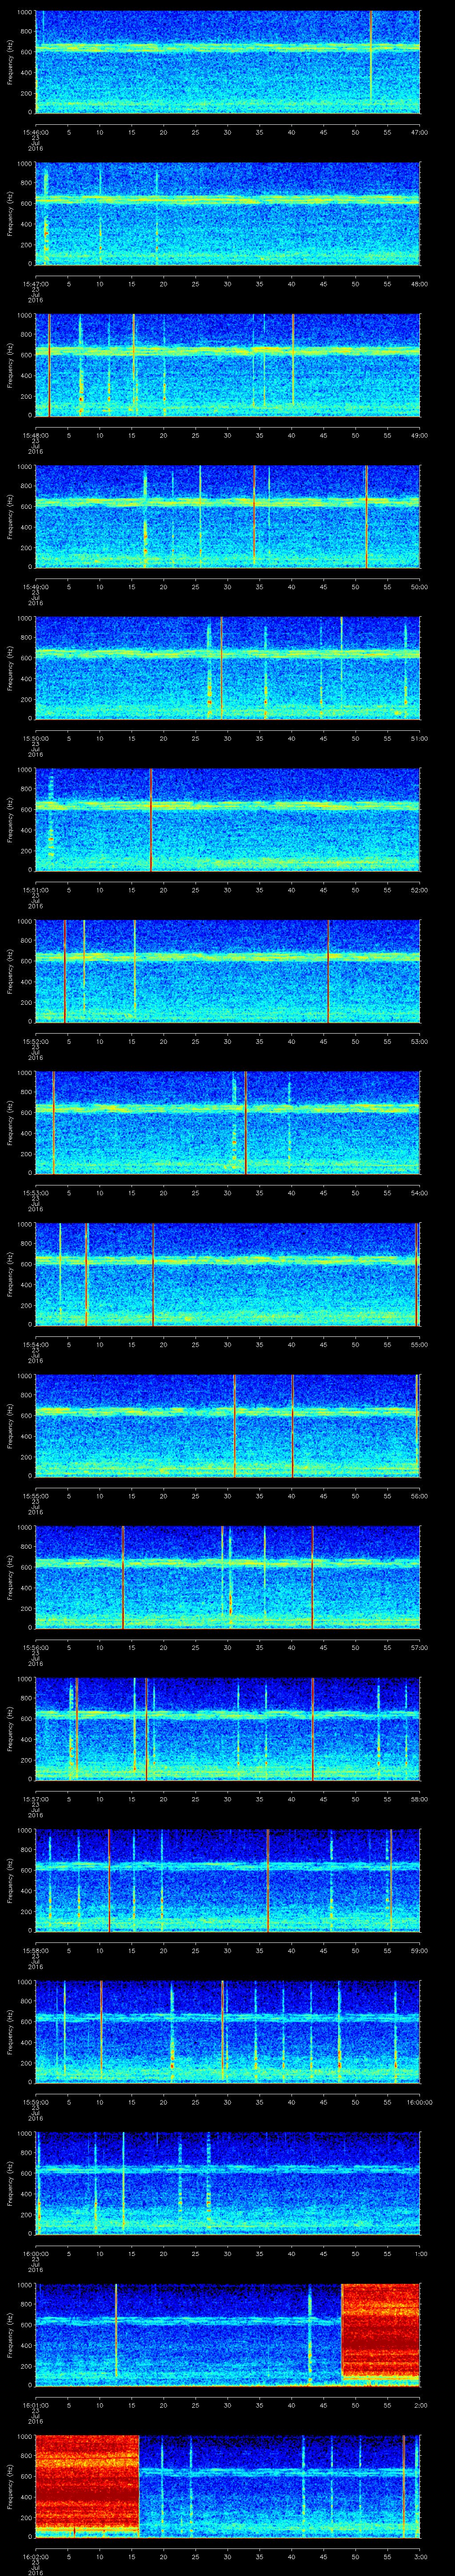Click the 3:00 end time label
Viewport: 455px width, 2576px height.
point(421,2556)
